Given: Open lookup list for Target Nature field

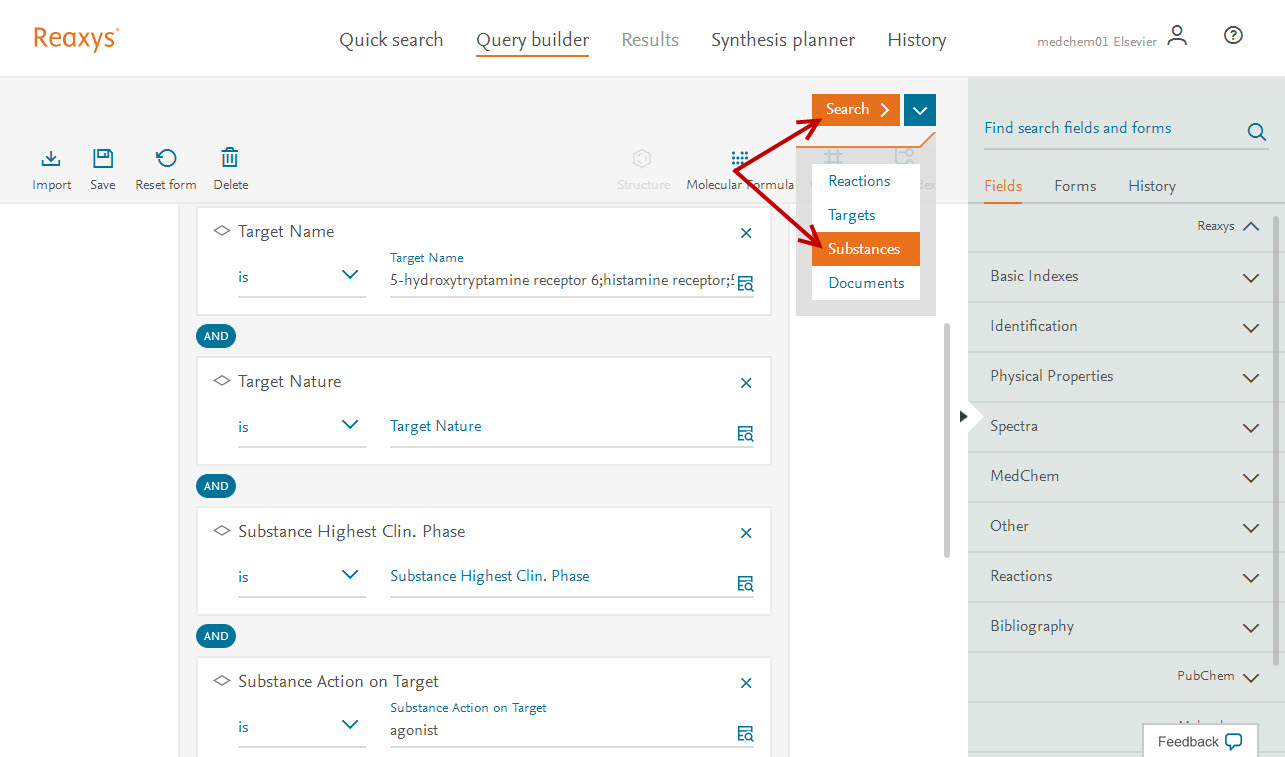Looking at the screenshot, I should point(745,434).
